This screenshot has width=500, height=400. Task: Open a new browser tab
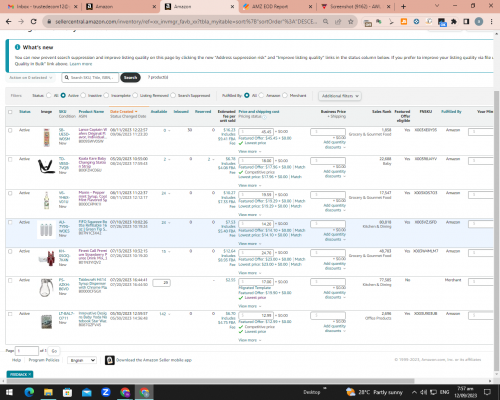403,6
